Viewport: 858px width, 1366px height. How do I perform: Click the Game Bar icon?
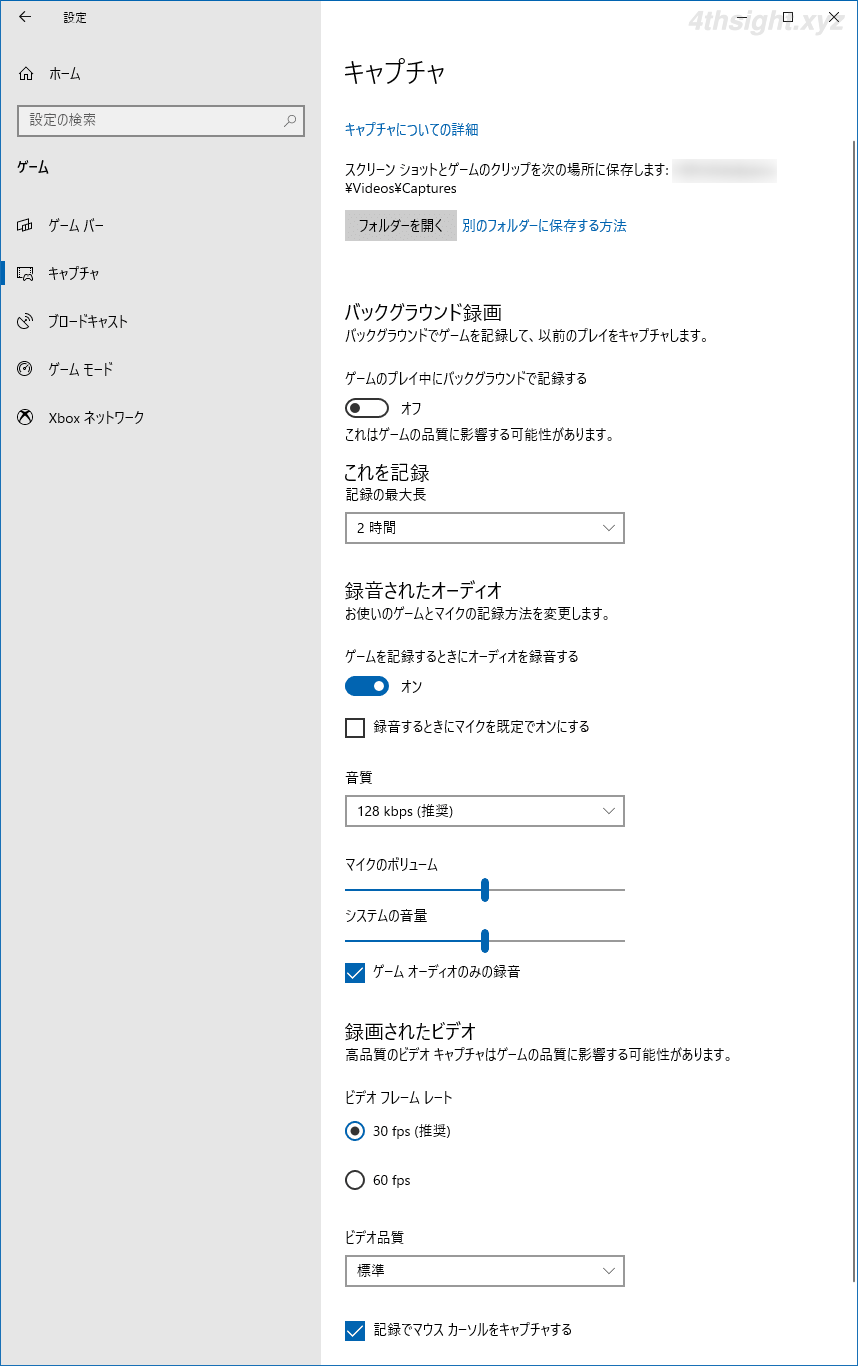pos(26,226)
